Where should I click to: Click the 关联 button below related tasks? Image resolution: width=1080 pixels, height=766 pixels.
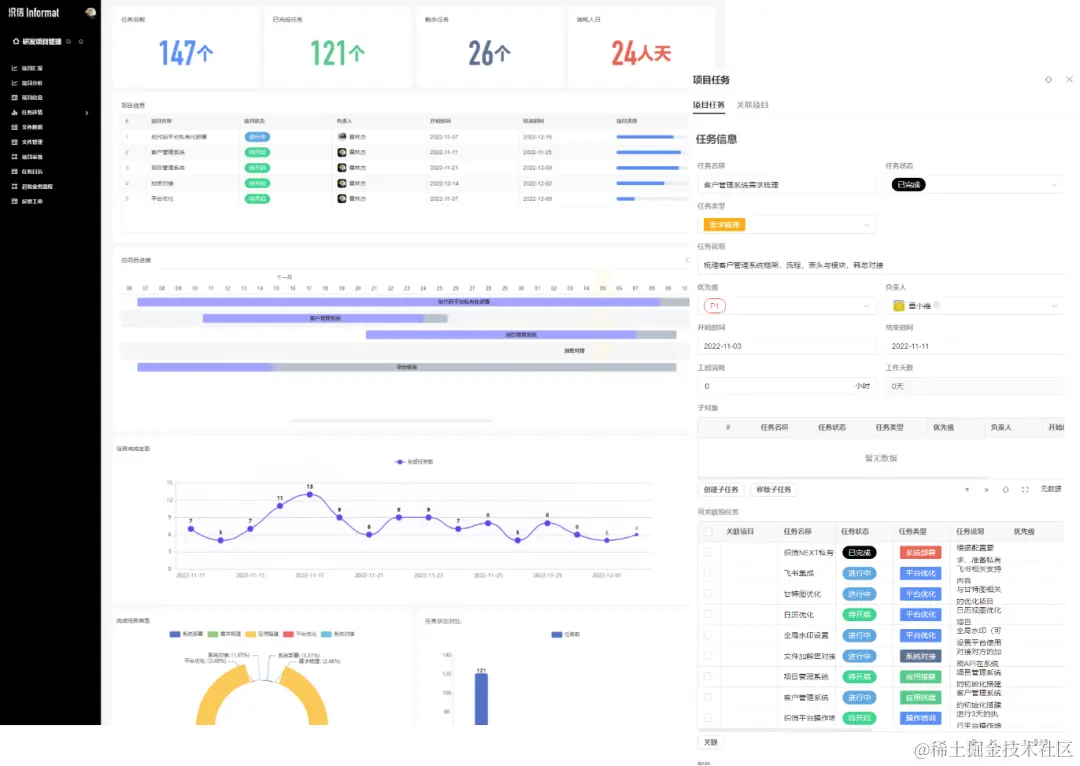coord(711,742)
